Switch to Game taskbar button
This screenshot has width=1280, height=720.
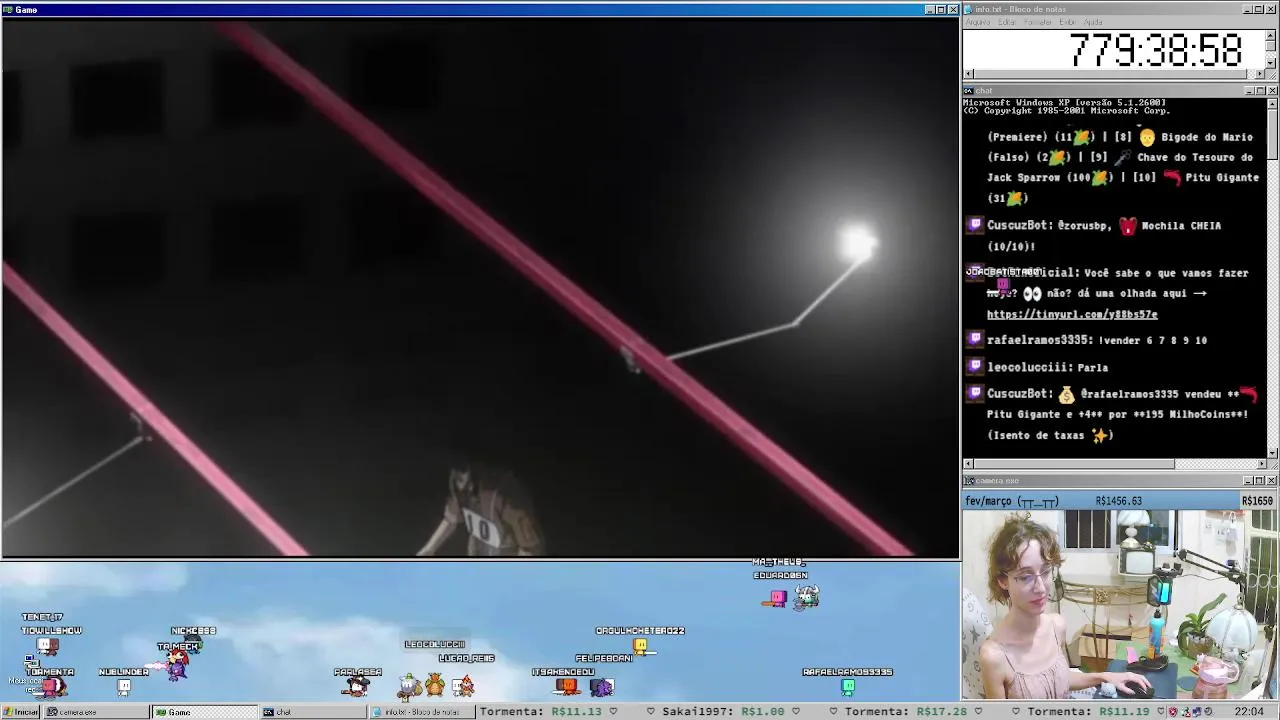click(x=204, y=712)
